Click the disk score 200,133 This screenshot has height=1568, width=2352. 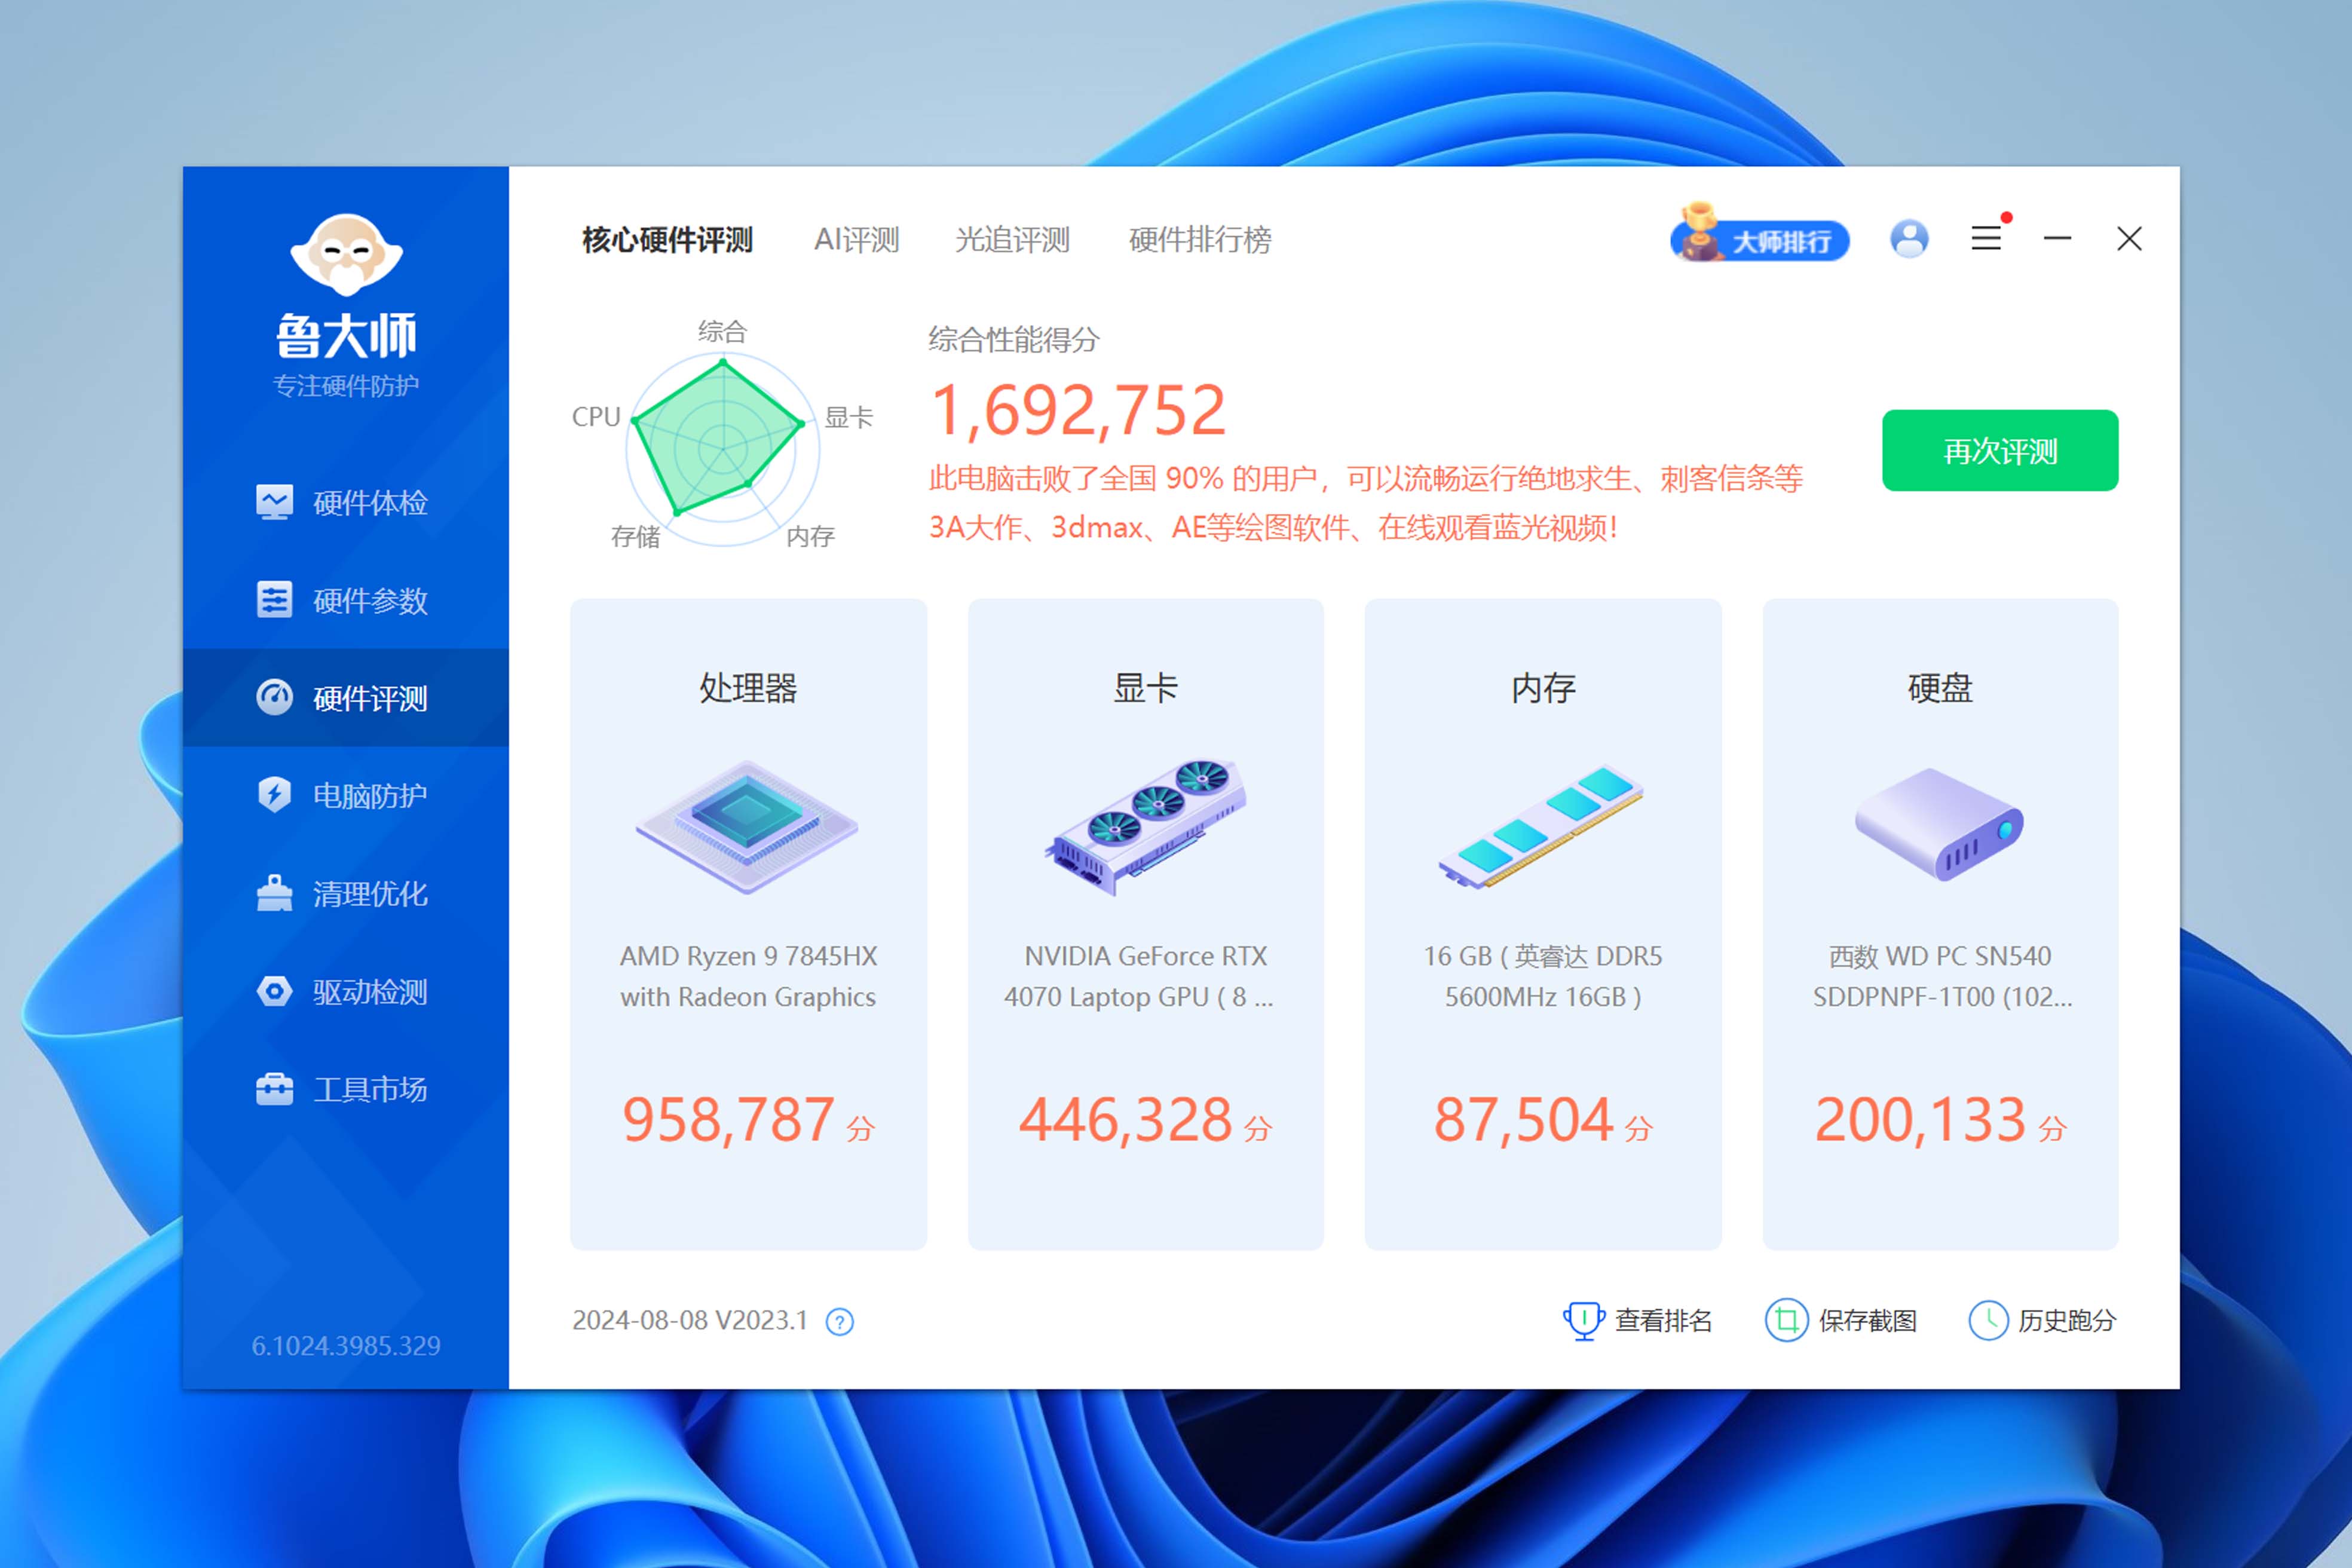point(1920,1119)
